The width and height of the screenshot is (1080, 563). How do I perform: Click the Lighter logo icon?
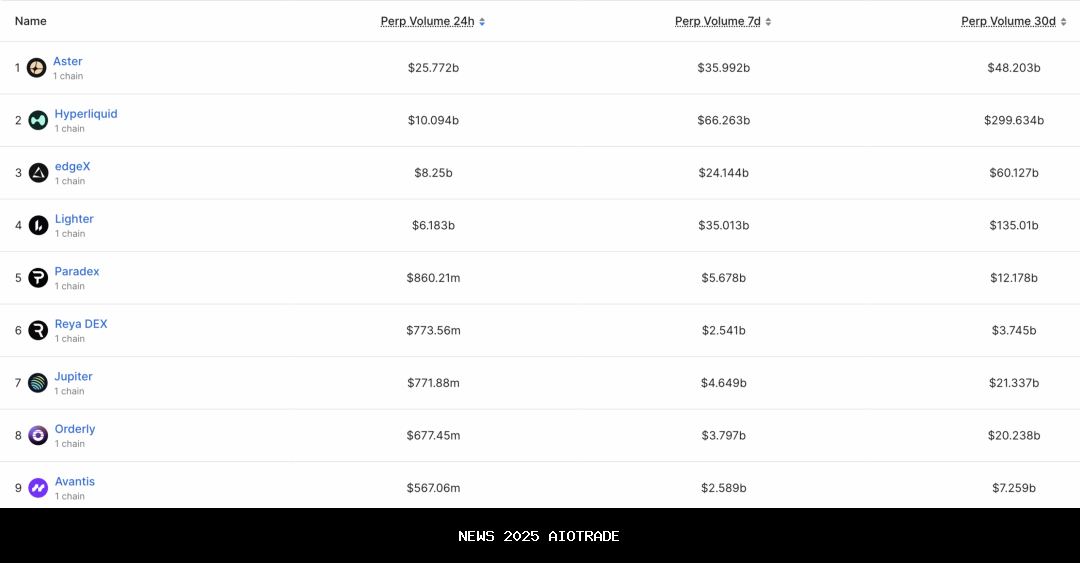point(38,225)
